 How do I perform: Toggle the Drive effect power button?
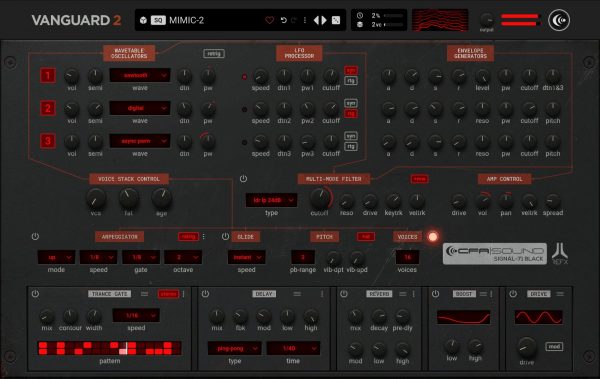pyautogui.click(x=513, y=294)
